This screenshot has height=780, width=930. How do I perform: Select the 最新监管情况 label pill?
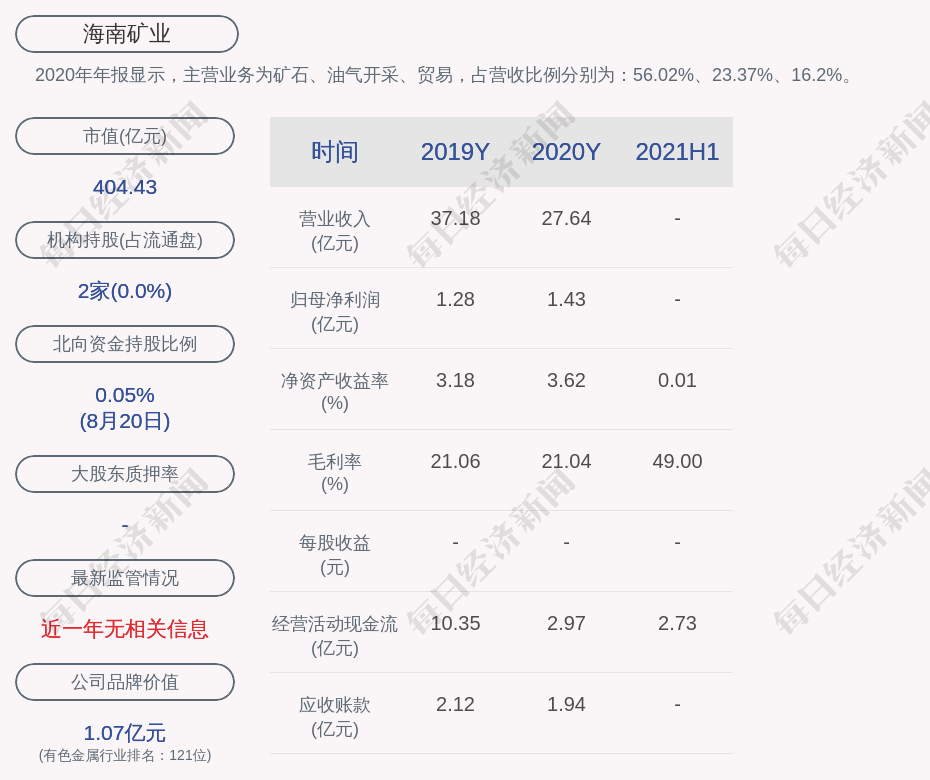click(125, 578)
